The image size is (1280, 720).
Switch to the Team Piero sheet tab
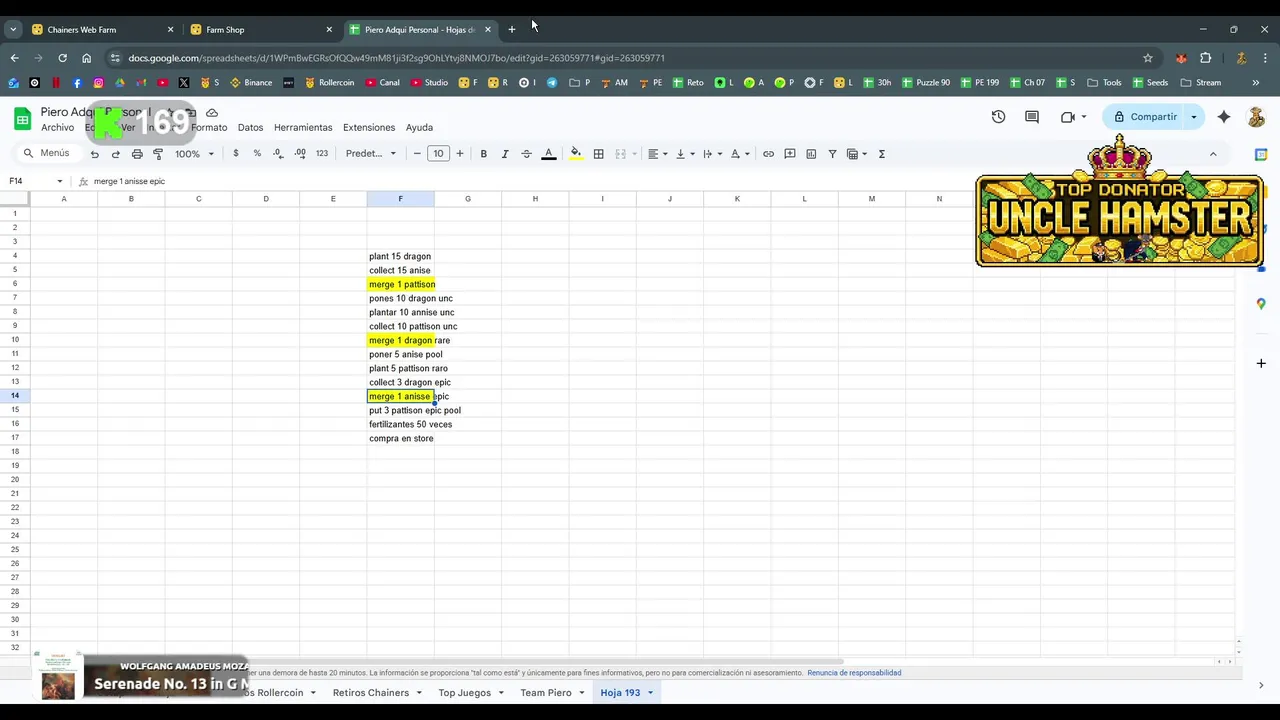[546, 693]
